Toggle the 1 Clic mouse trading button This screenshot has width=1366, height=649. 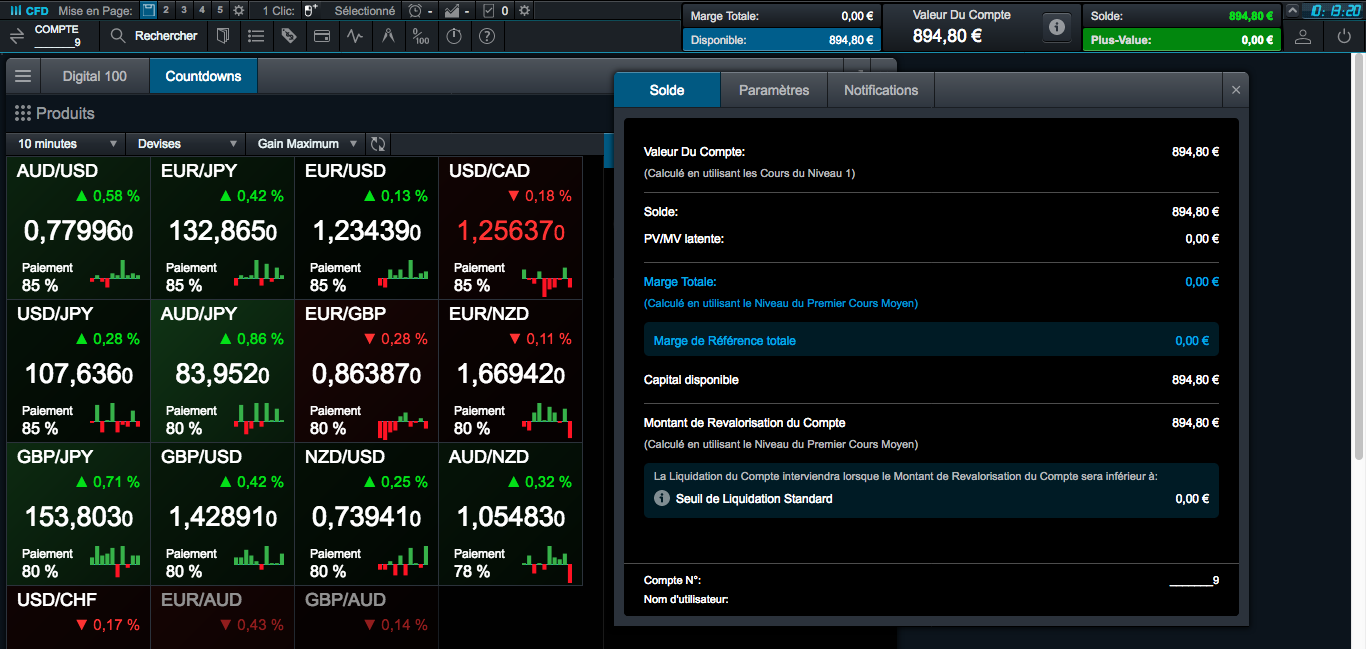tap(310, 10)
